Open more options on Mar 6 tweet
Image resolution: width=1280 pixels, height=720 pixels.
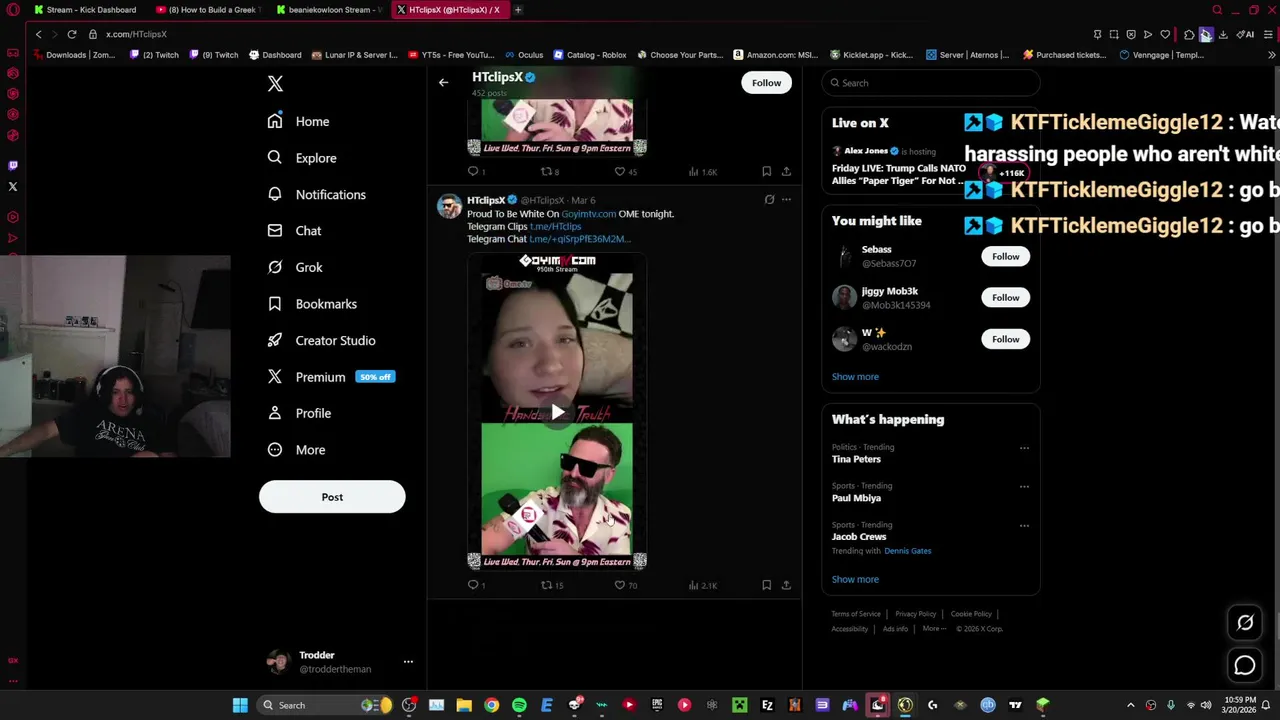pos(786,200)
